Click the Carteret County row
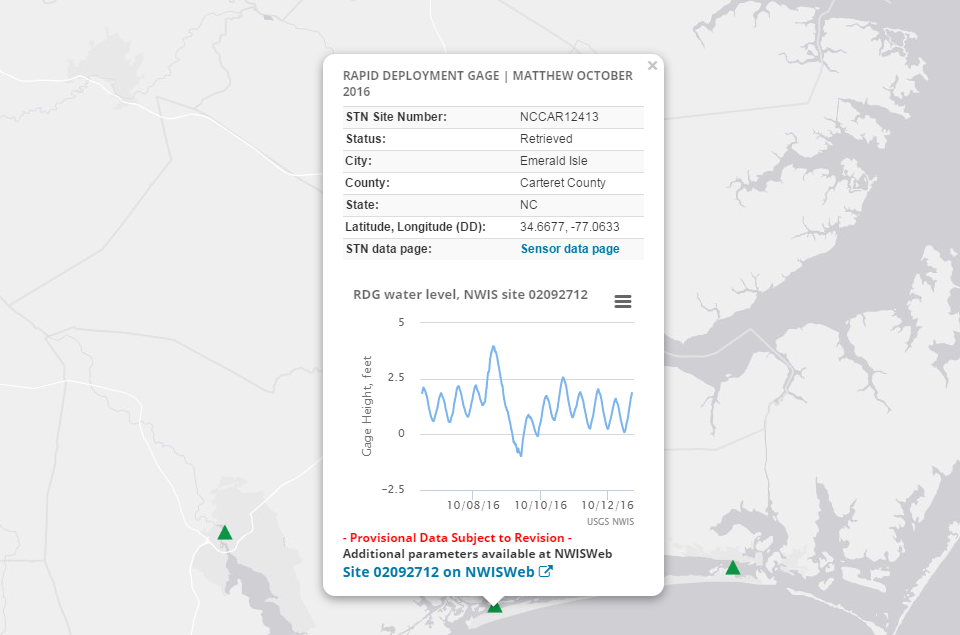The height and width of the screenshot is (635, 960). [564, 183]
